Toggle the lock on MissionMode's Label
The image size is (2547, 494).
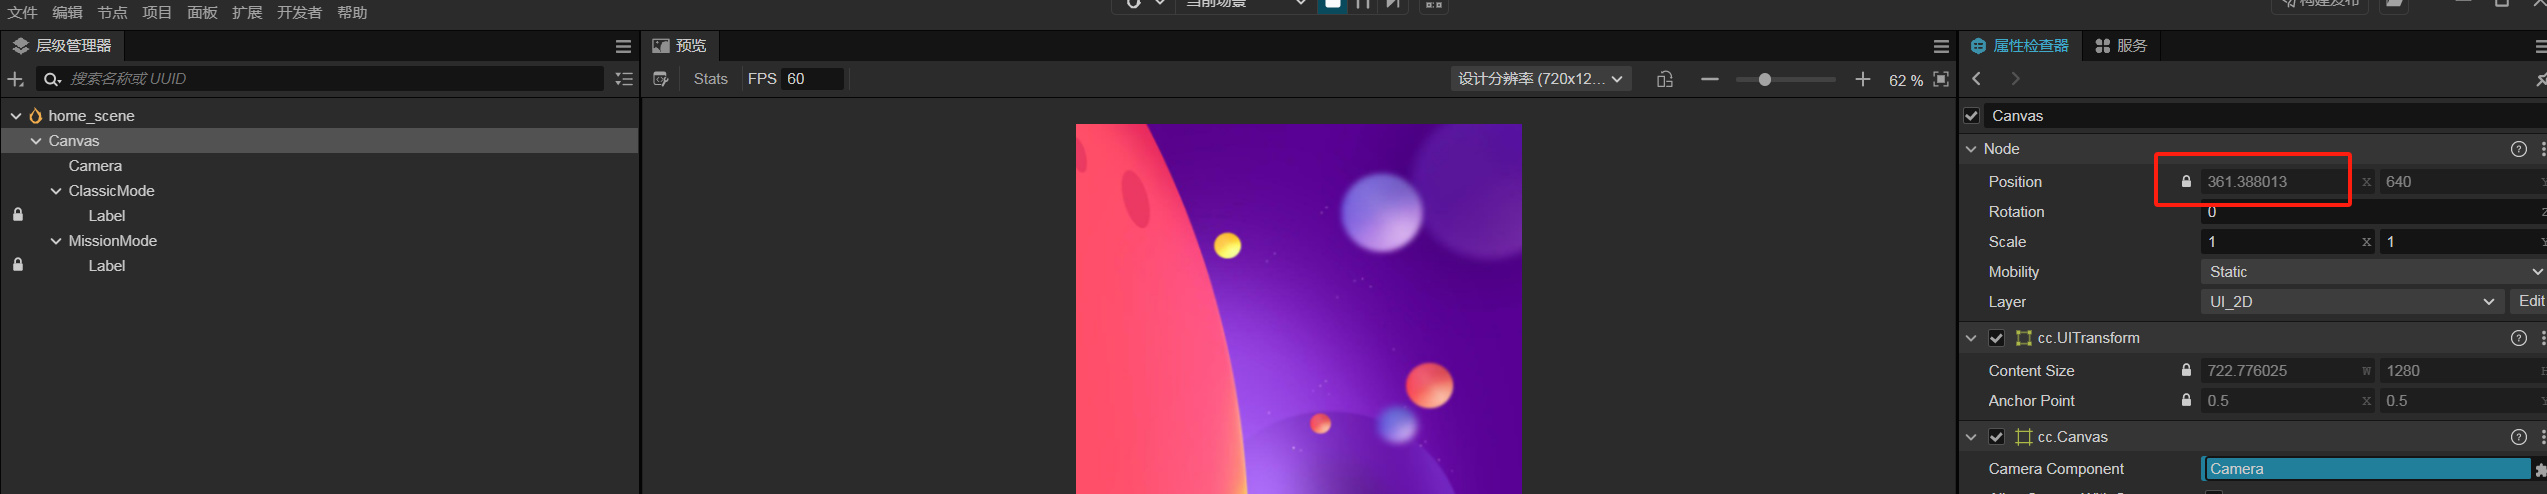[x=17, y=265]
